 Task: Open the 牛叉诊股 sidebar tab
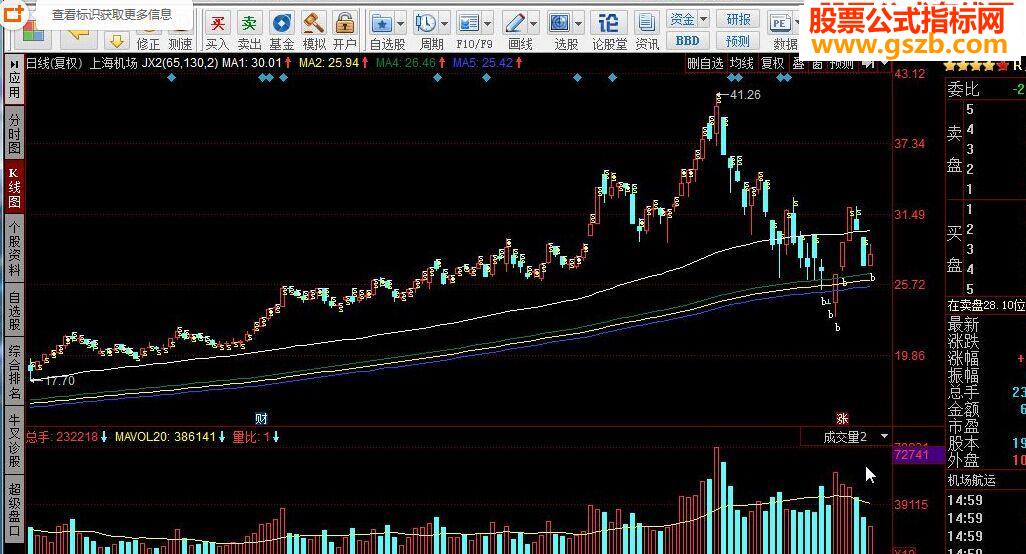pos(14,440)
